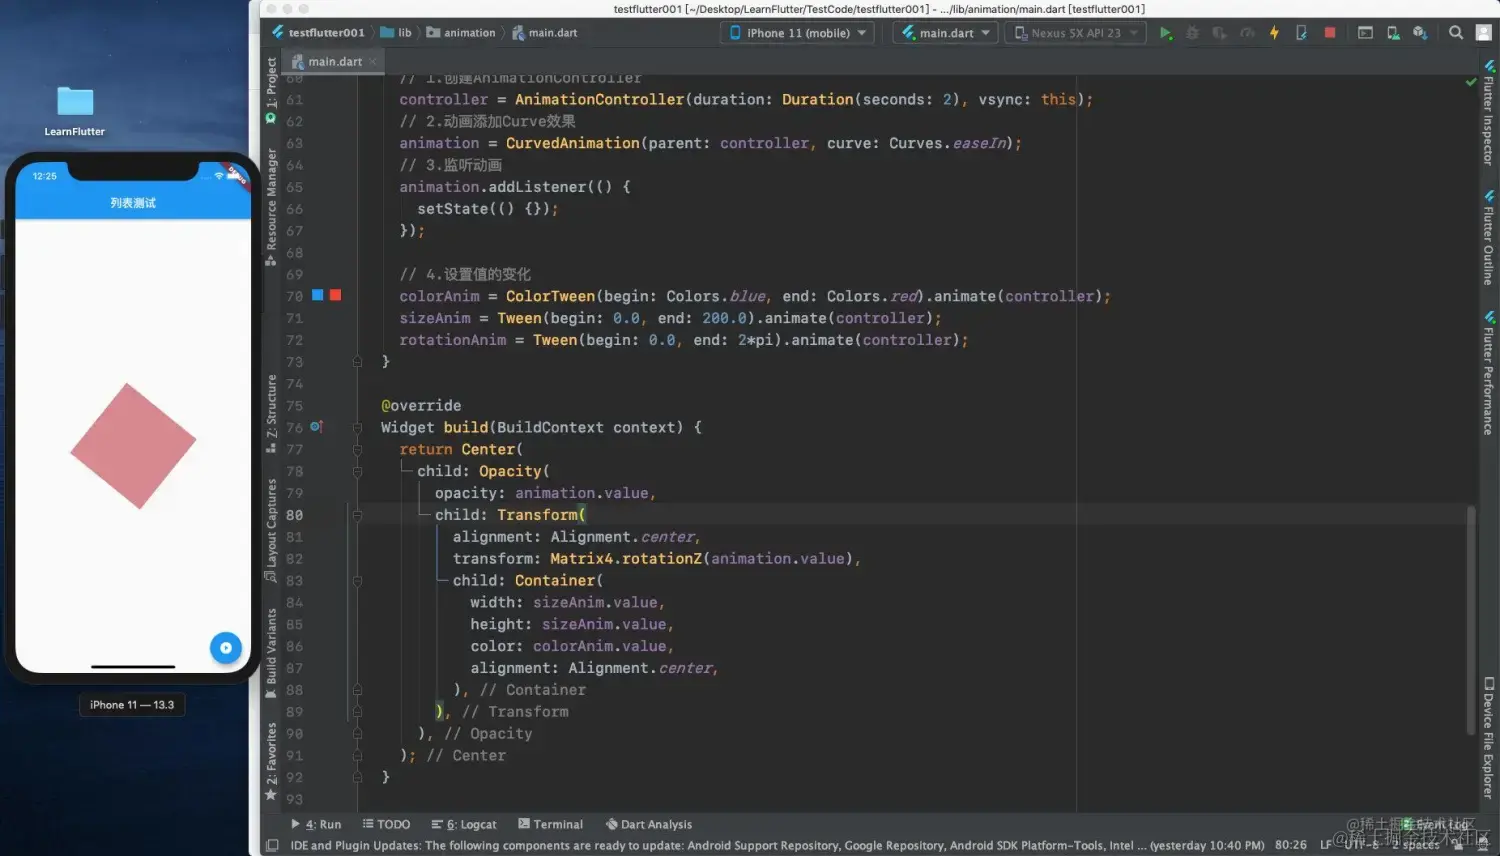Image resolution: width=1500 pixels, height=856 pixels.
Task: Open the LearnFlutter desktop folder
Action: click(74, 109)
